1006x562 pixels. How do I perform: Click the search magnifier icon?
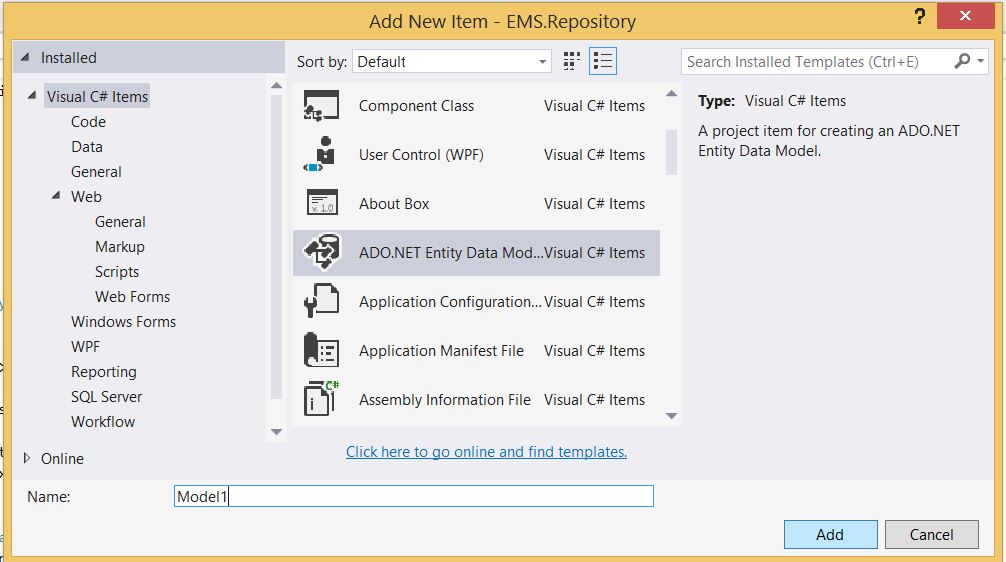[x=962, y=62]
